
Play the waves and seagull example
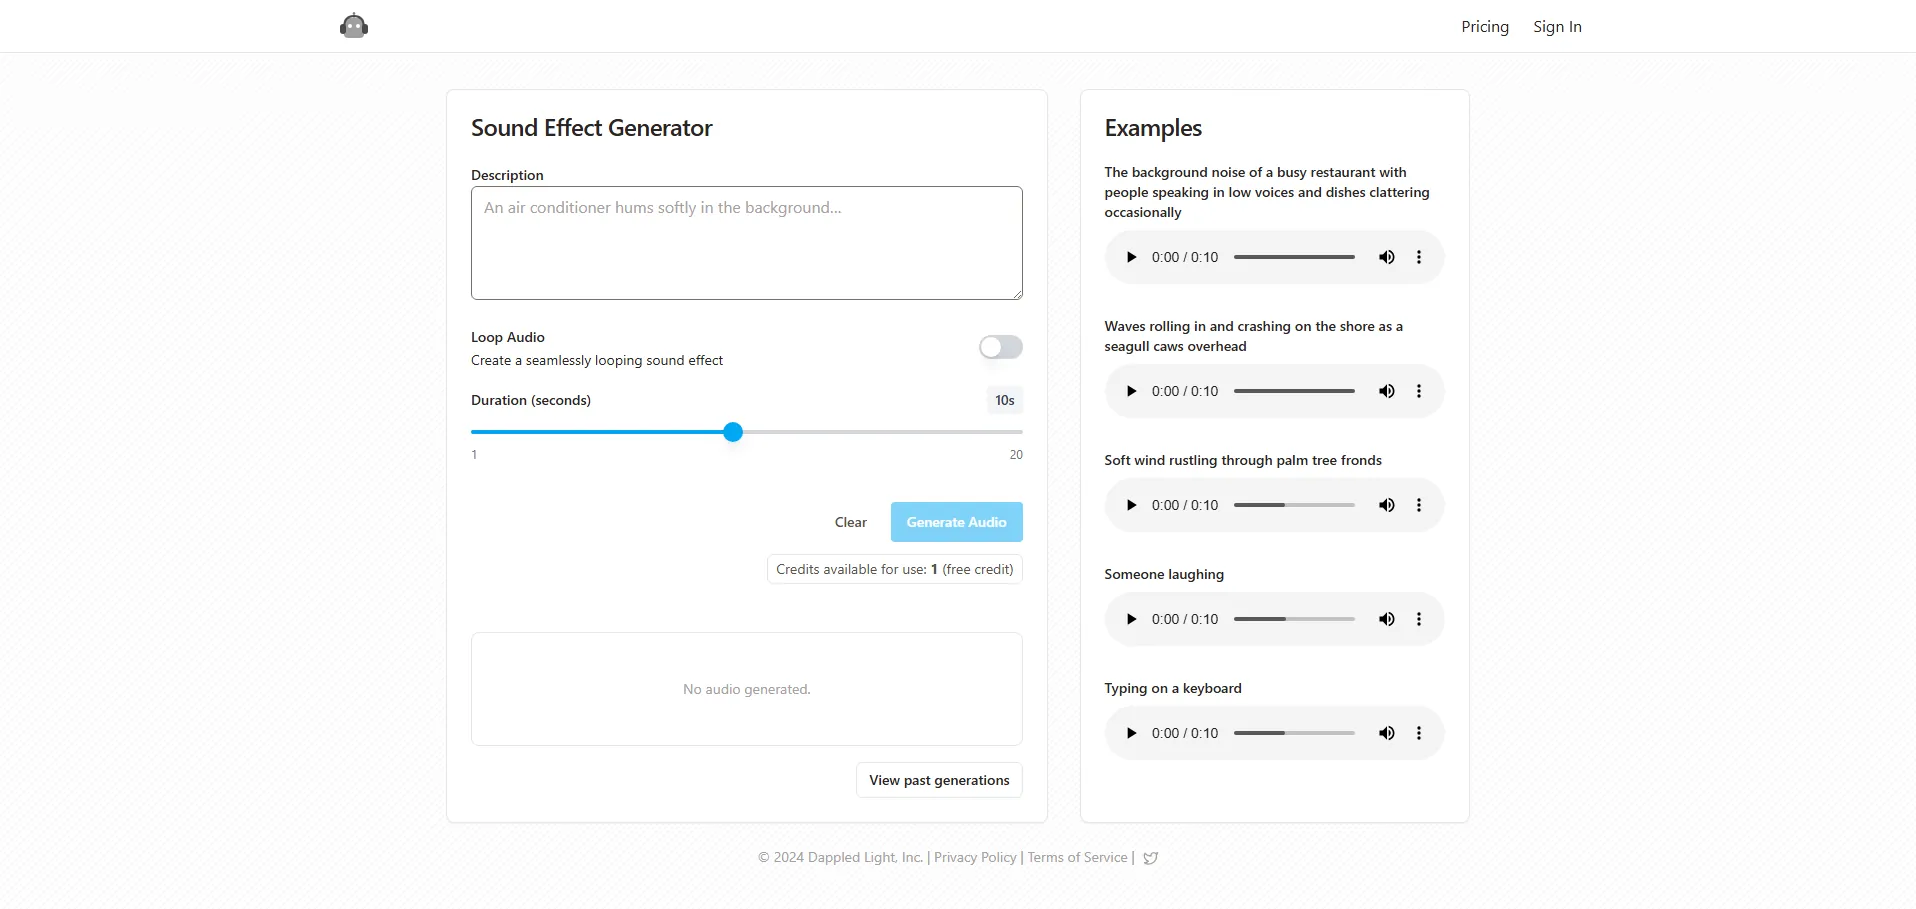point(1131,391)
